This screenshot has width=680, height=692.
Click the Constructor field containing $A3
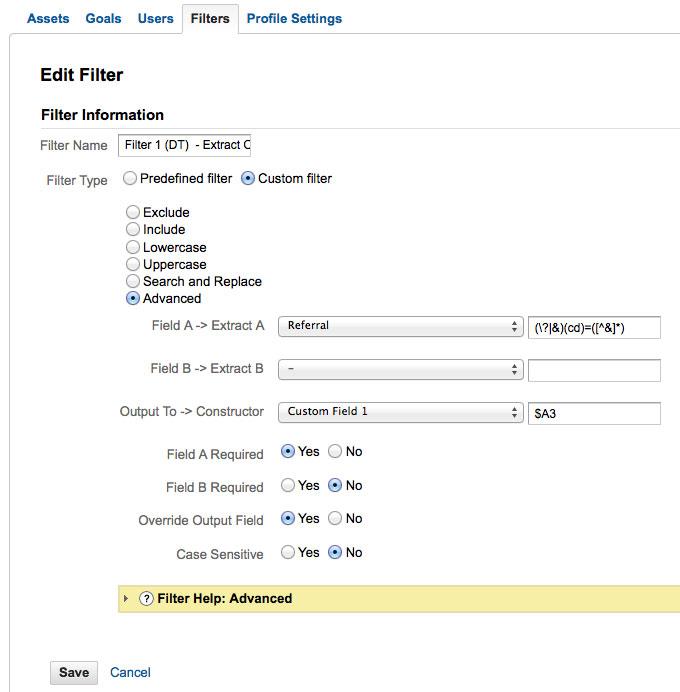pyautogui.click(x=594, y=413)
